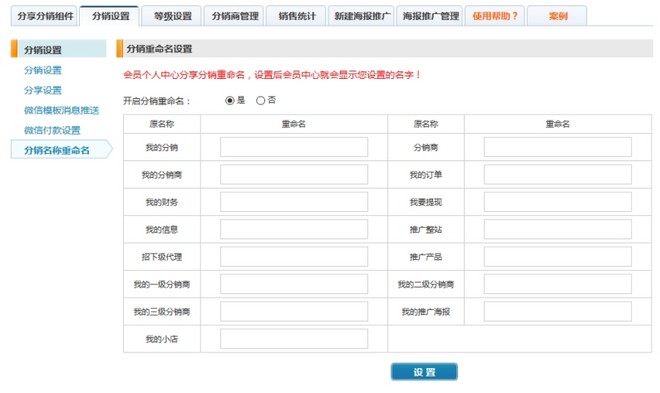Open 微信付款设置 in the sidebar
This screenshot has height=393, width=660.
click(x=52, y=130)
